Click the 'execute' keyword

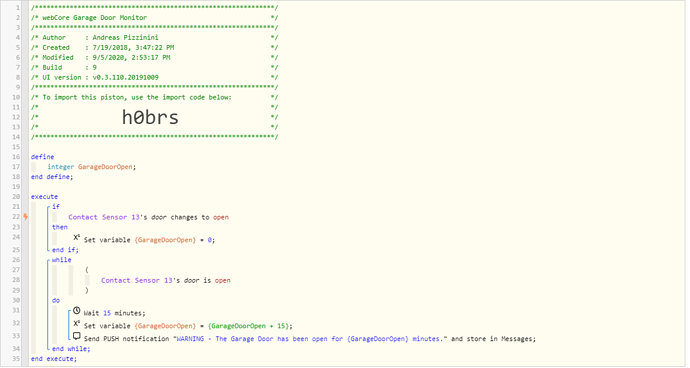(44, 197)
